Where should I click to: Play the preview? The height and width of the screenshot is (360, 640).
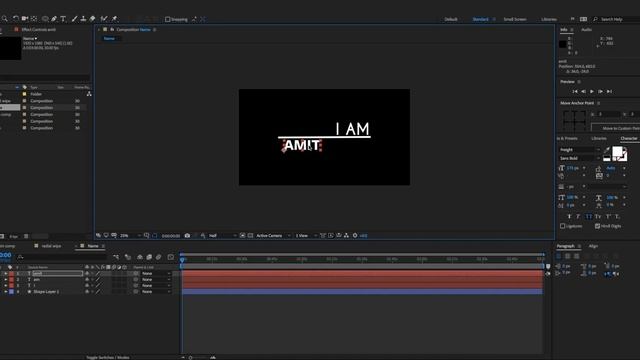click(592, 91)
